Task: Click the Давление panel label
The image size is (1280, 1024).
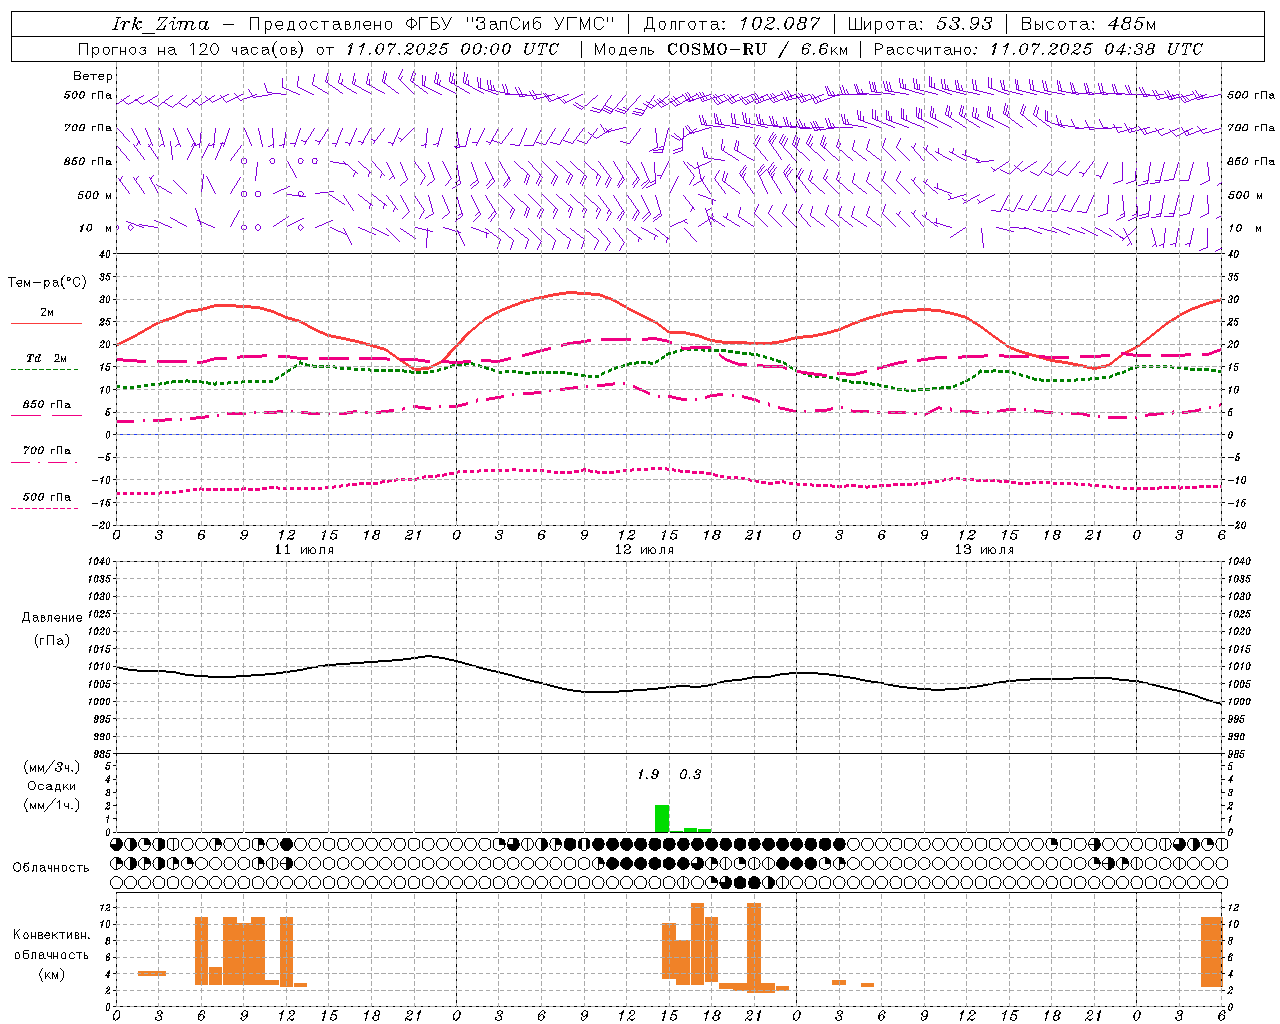Action: pyautogui.click(x=52, y=618)
